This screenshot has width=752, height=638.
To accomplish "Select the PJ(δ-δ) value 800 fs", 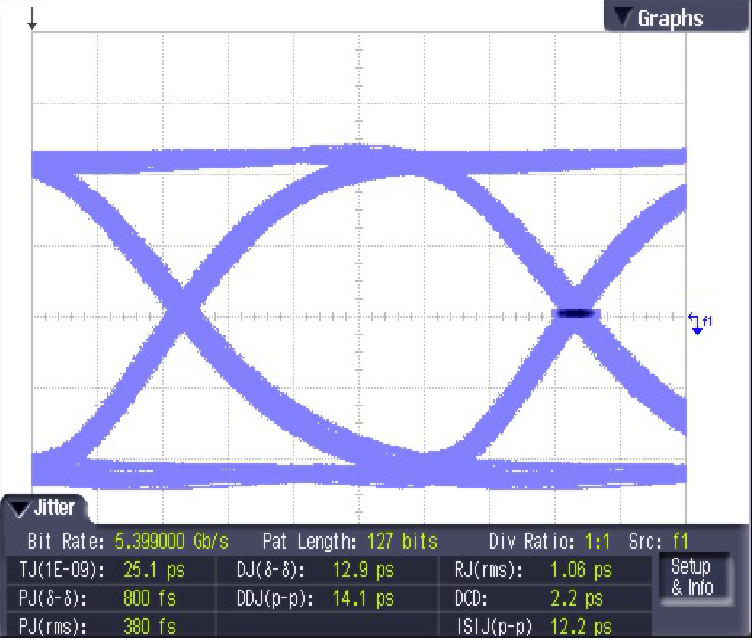I will (x=149, y=599).
